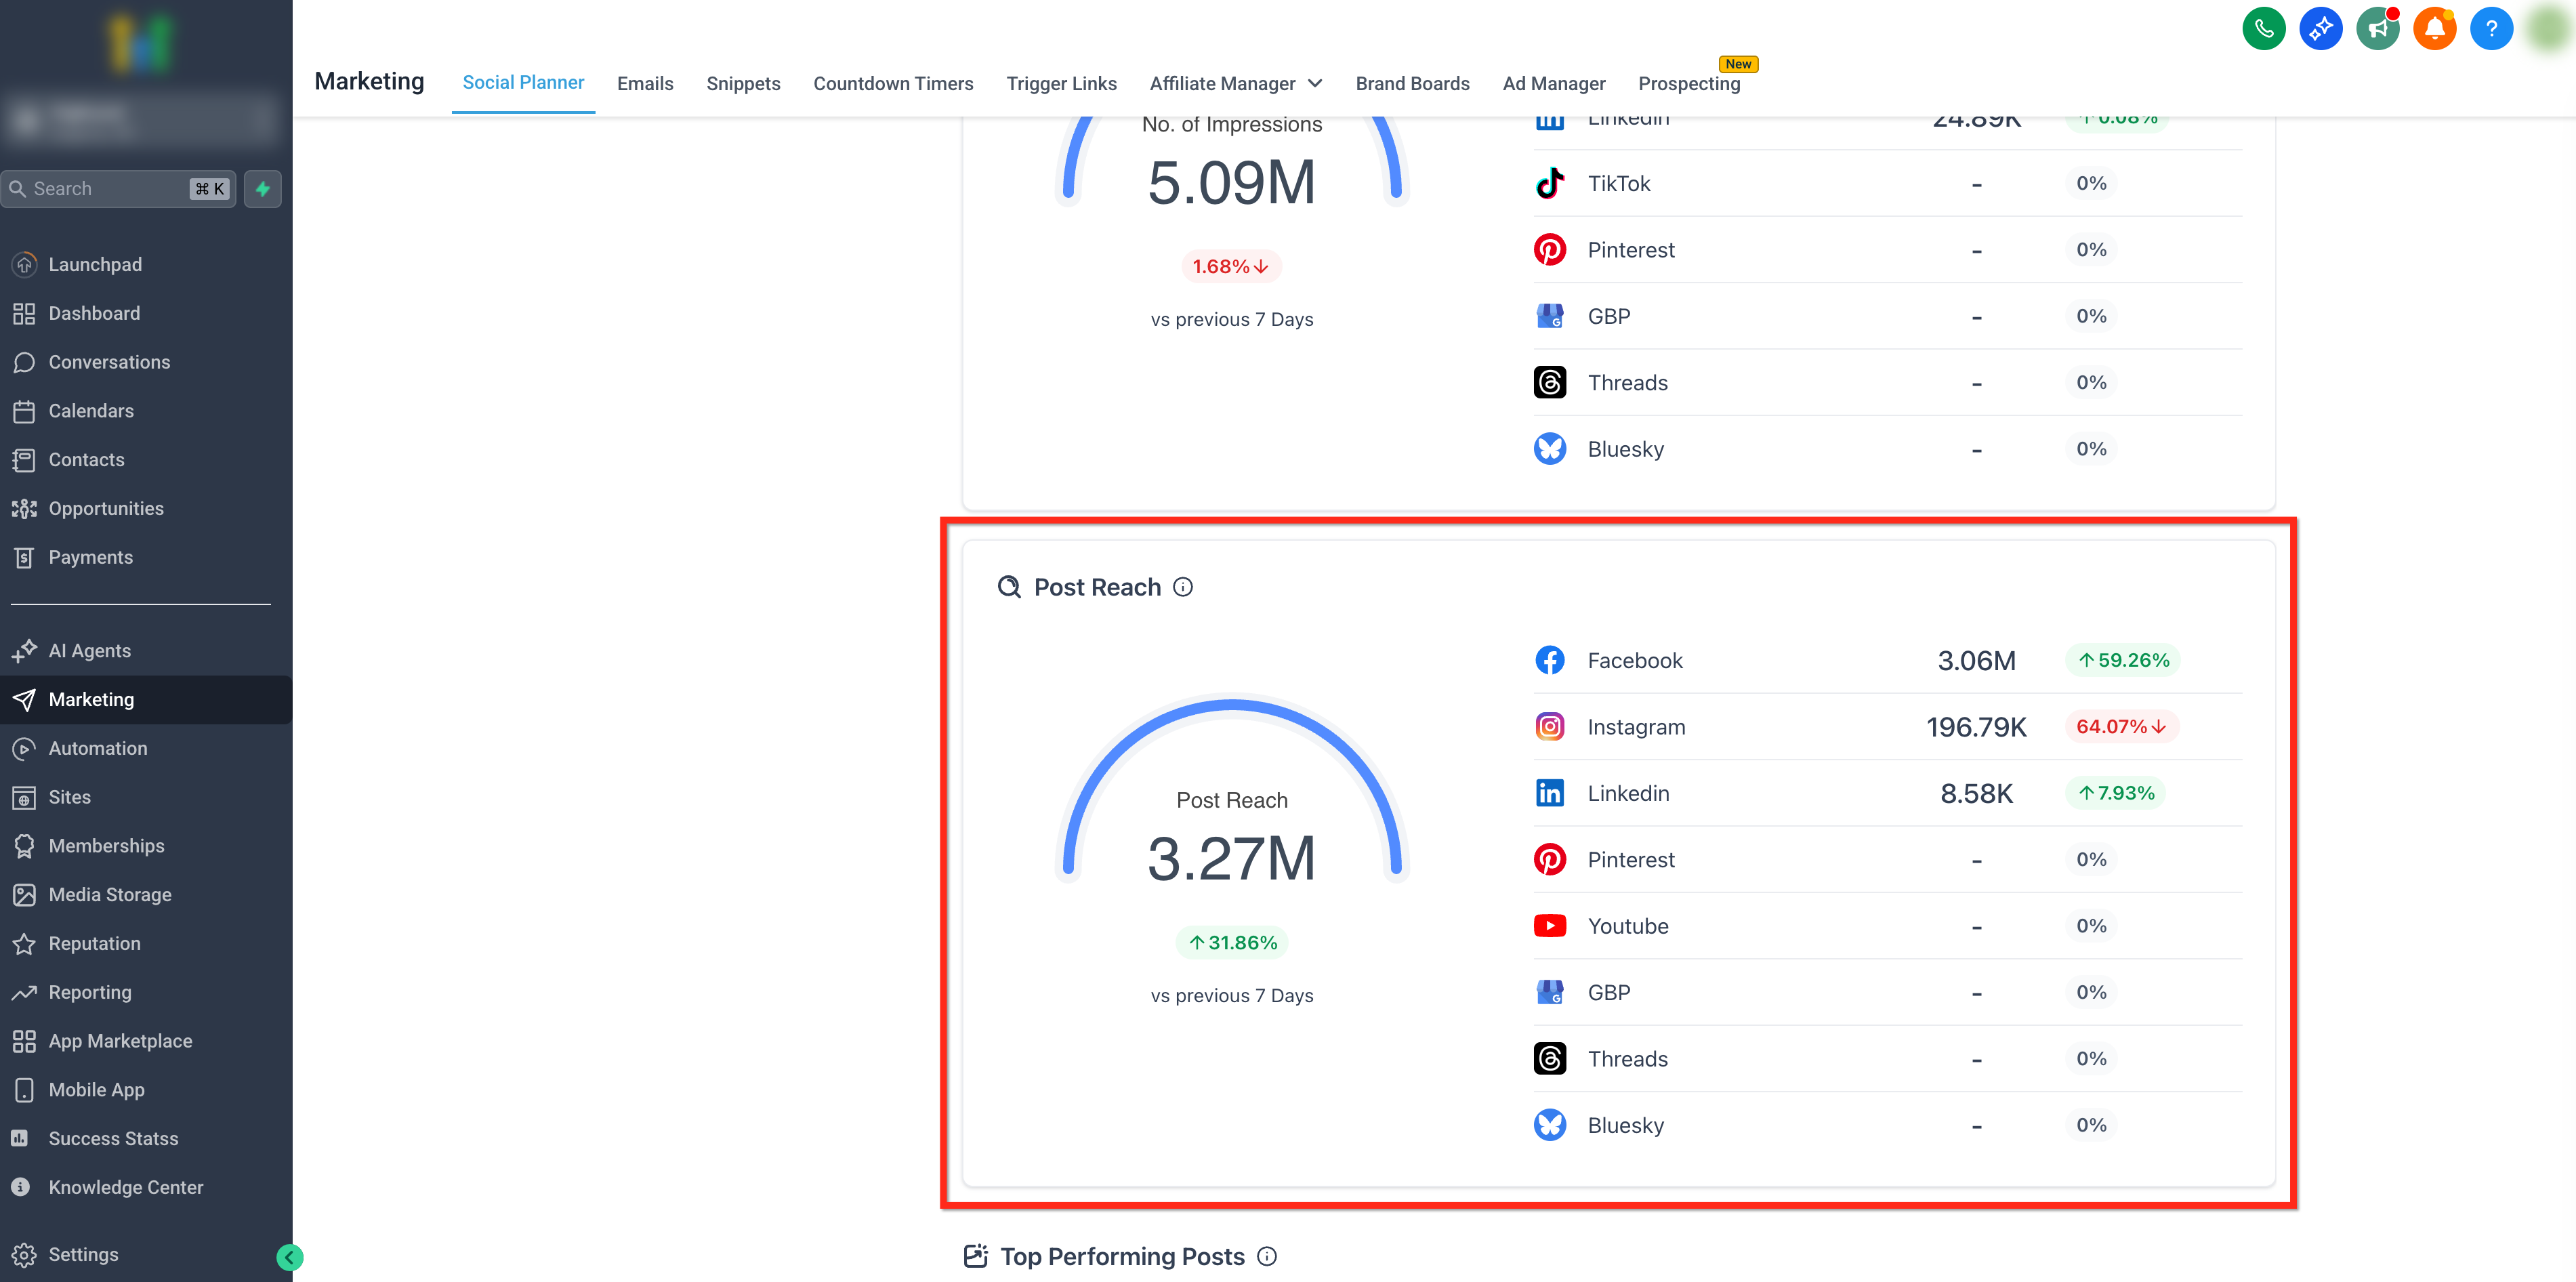Click Pinterest icon in Post Reach list
This screenshot has height=1282, width=2576.
(x=1550, y=860)
